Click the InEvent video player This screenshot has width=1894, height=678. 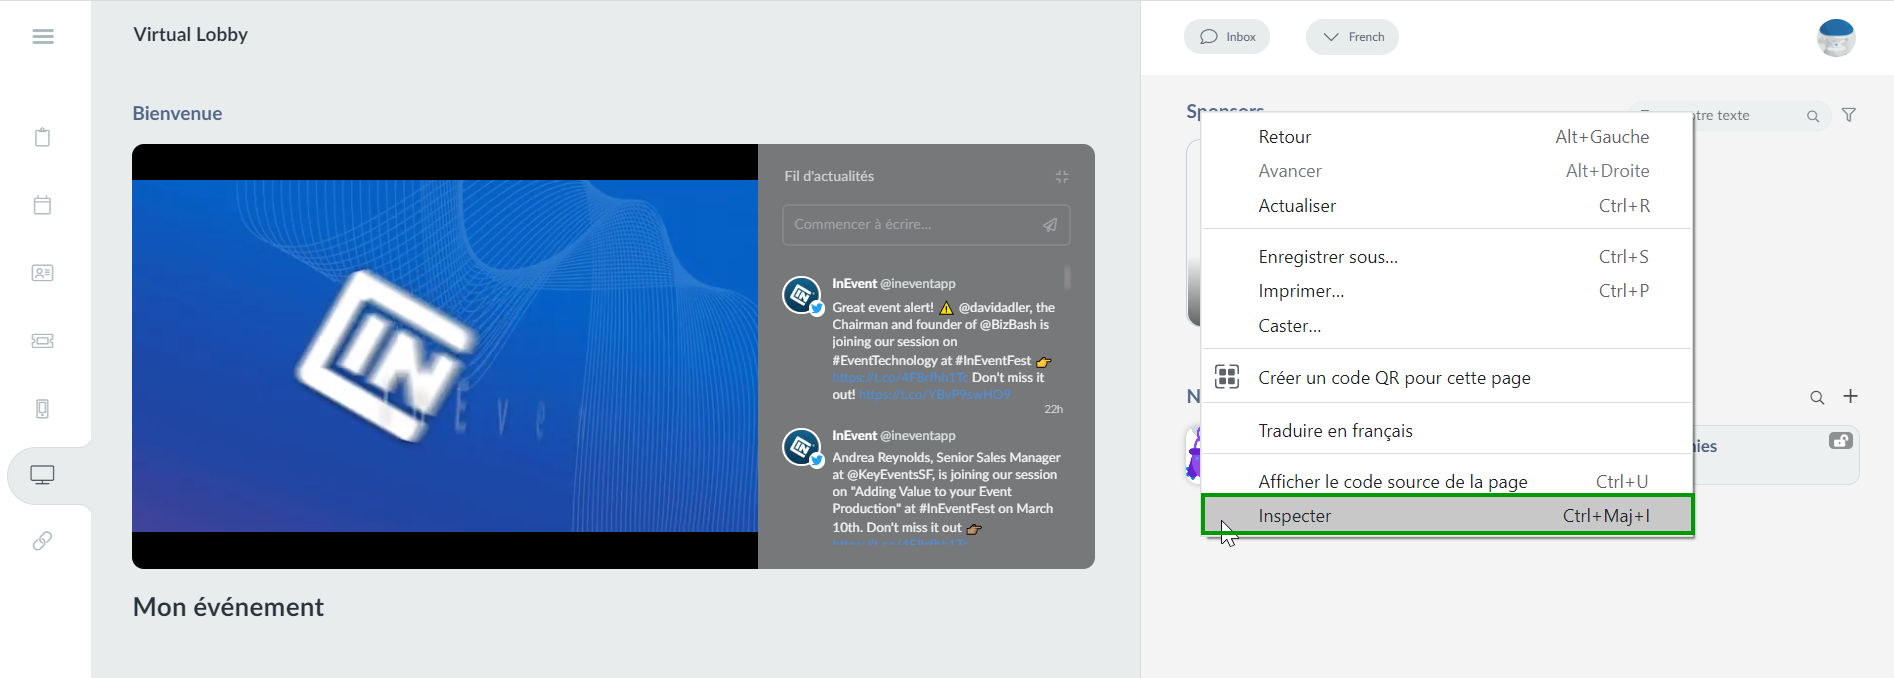pos(445,356)
